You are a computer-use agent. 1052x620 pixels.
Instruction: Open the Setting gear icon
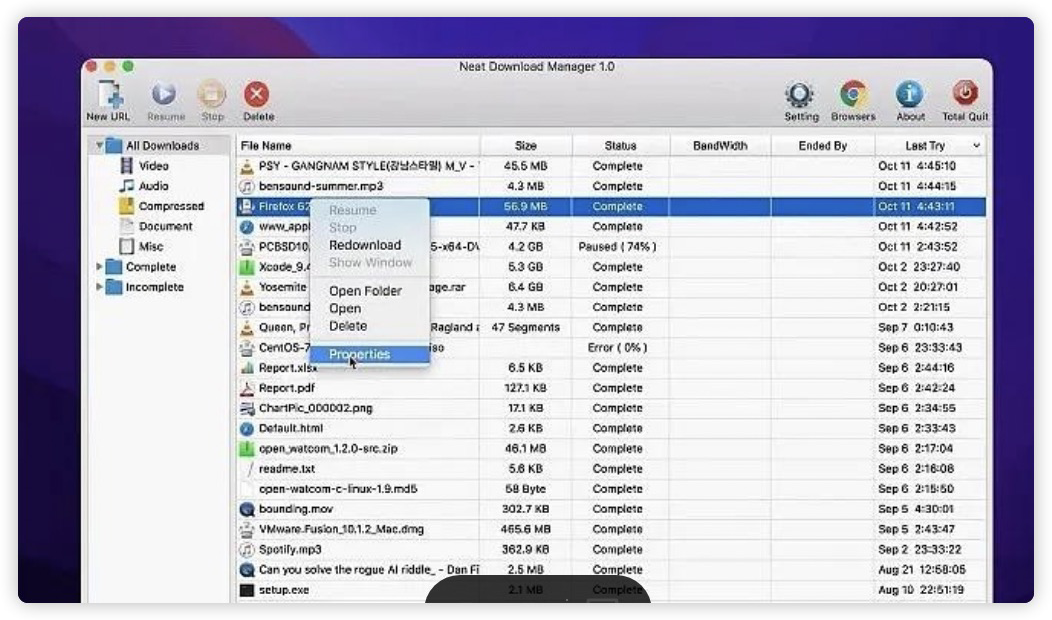click(800, 95)
